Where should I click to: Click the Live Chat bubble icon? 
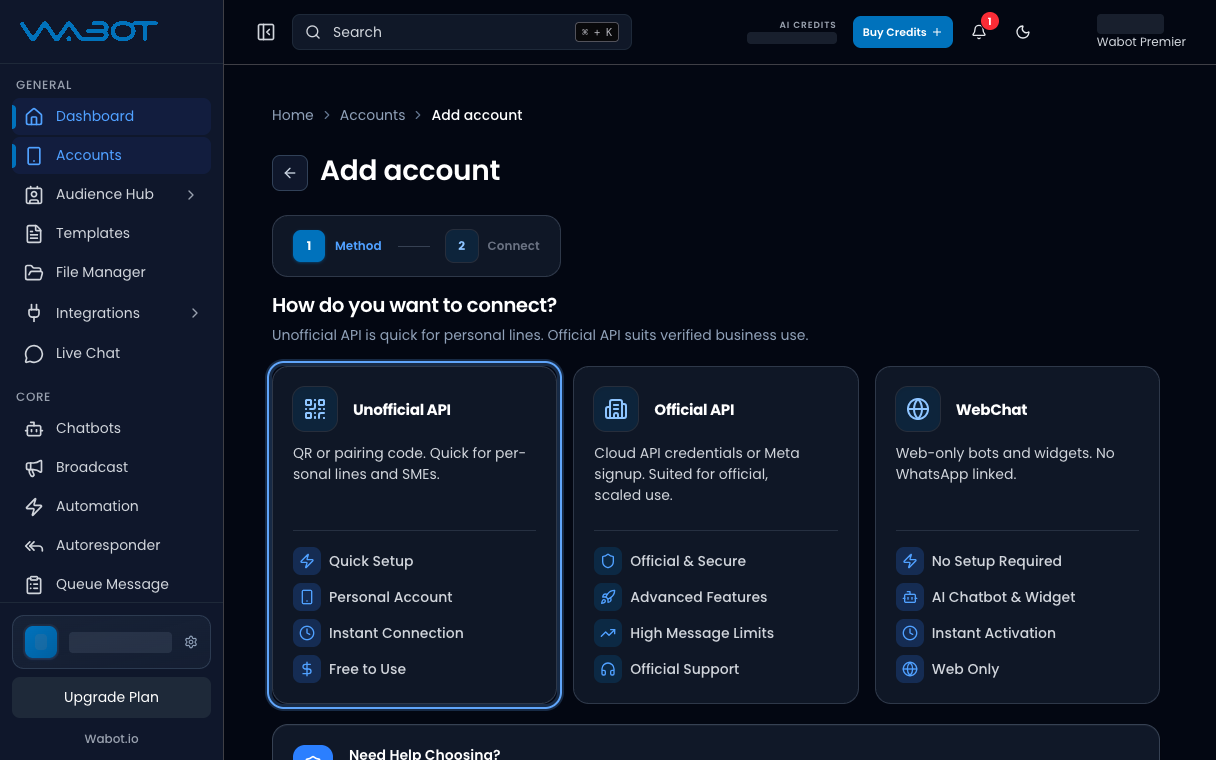(x=34, y=353)
